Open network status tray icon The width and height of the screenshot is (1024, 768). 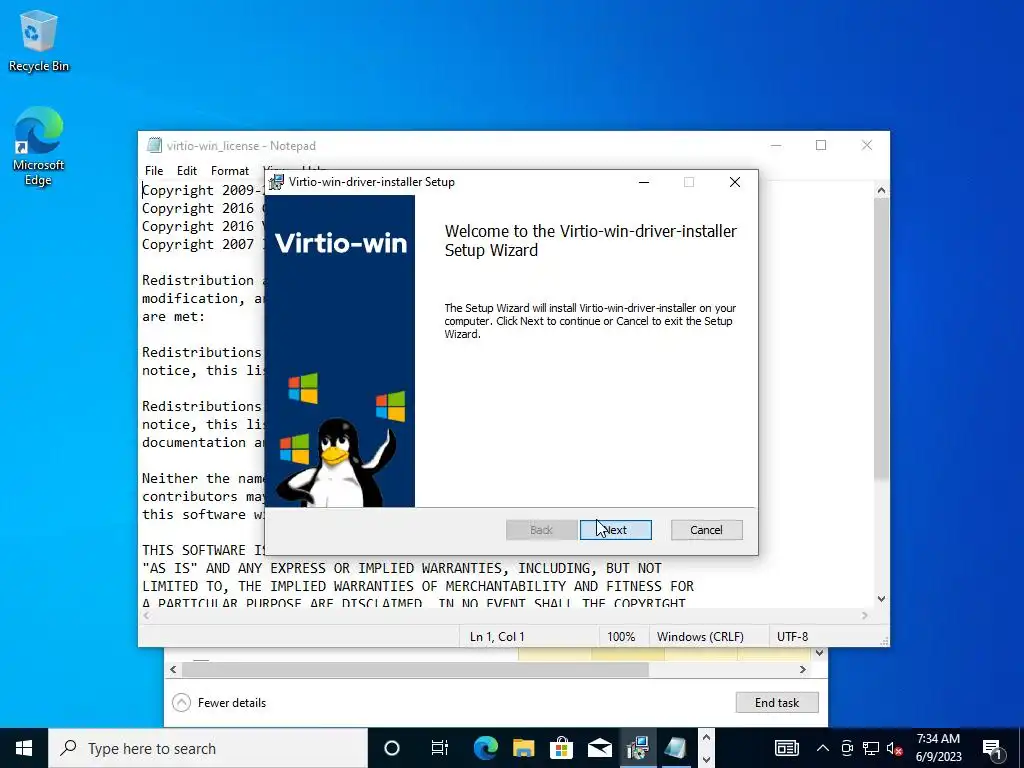tap(871, 748)
